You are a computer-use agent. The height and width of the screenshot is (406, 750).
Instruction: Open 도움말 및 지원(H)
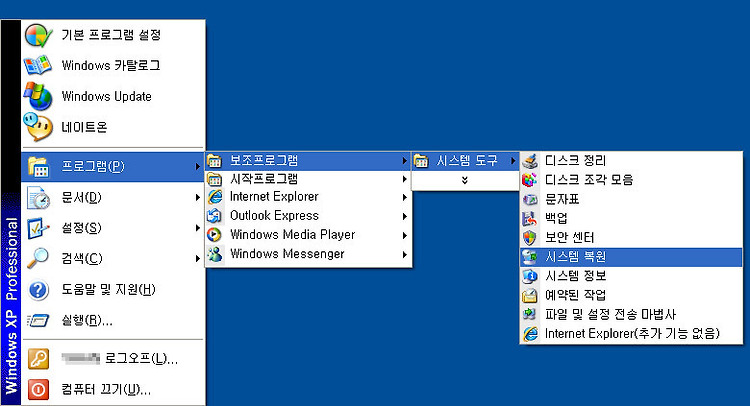[x=113, y=290]
